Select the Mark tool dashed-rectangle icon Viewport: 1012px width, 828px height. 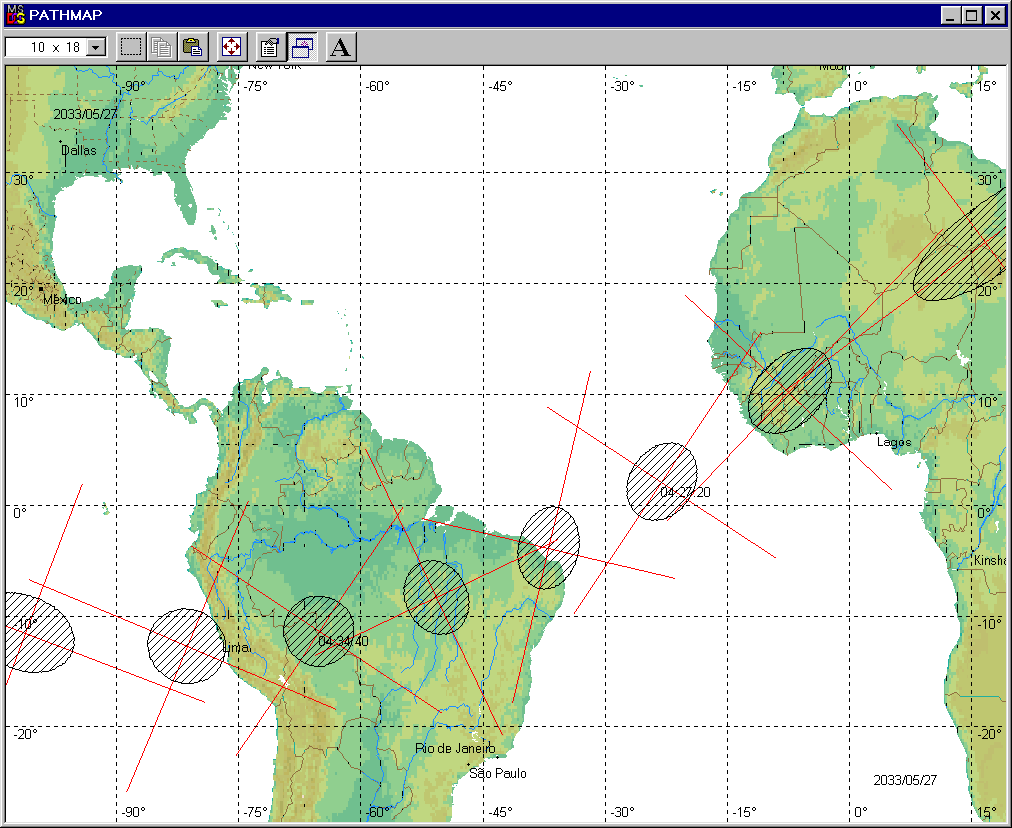click(131, 47)
